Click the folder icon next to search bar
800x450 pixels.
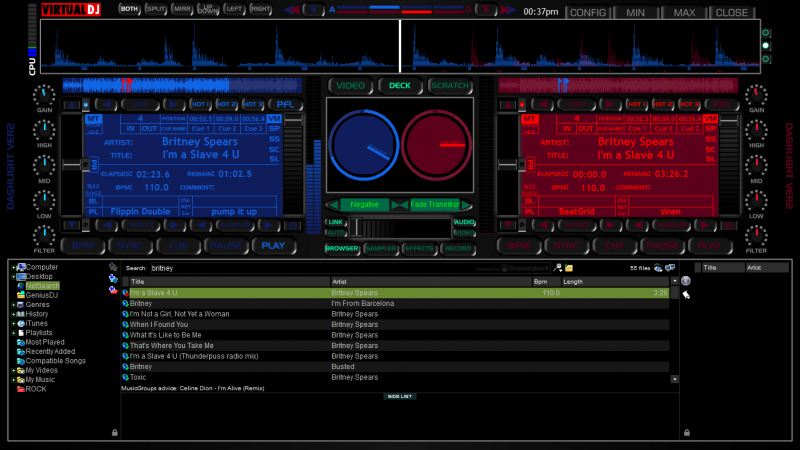[x=569, y=268]
